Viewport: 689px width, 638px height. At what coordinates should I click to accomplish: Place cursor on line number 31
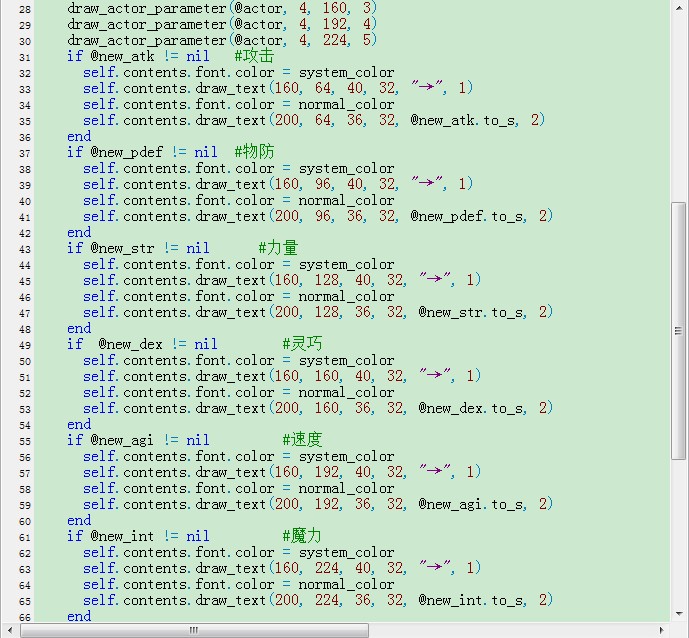[x=25, y=58]
